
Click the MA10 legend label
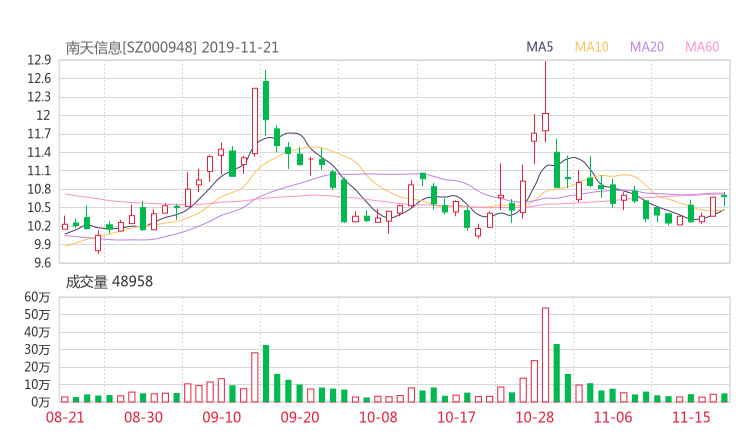tap(591, 47)
